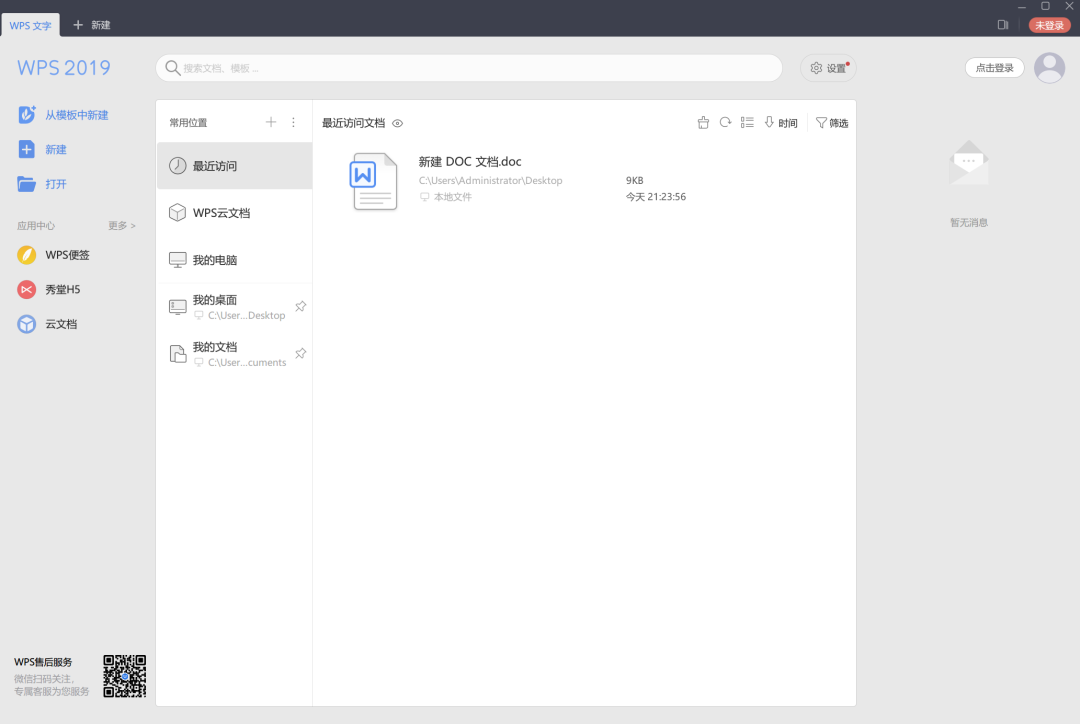Click the 9KB file size

point(634,180)
